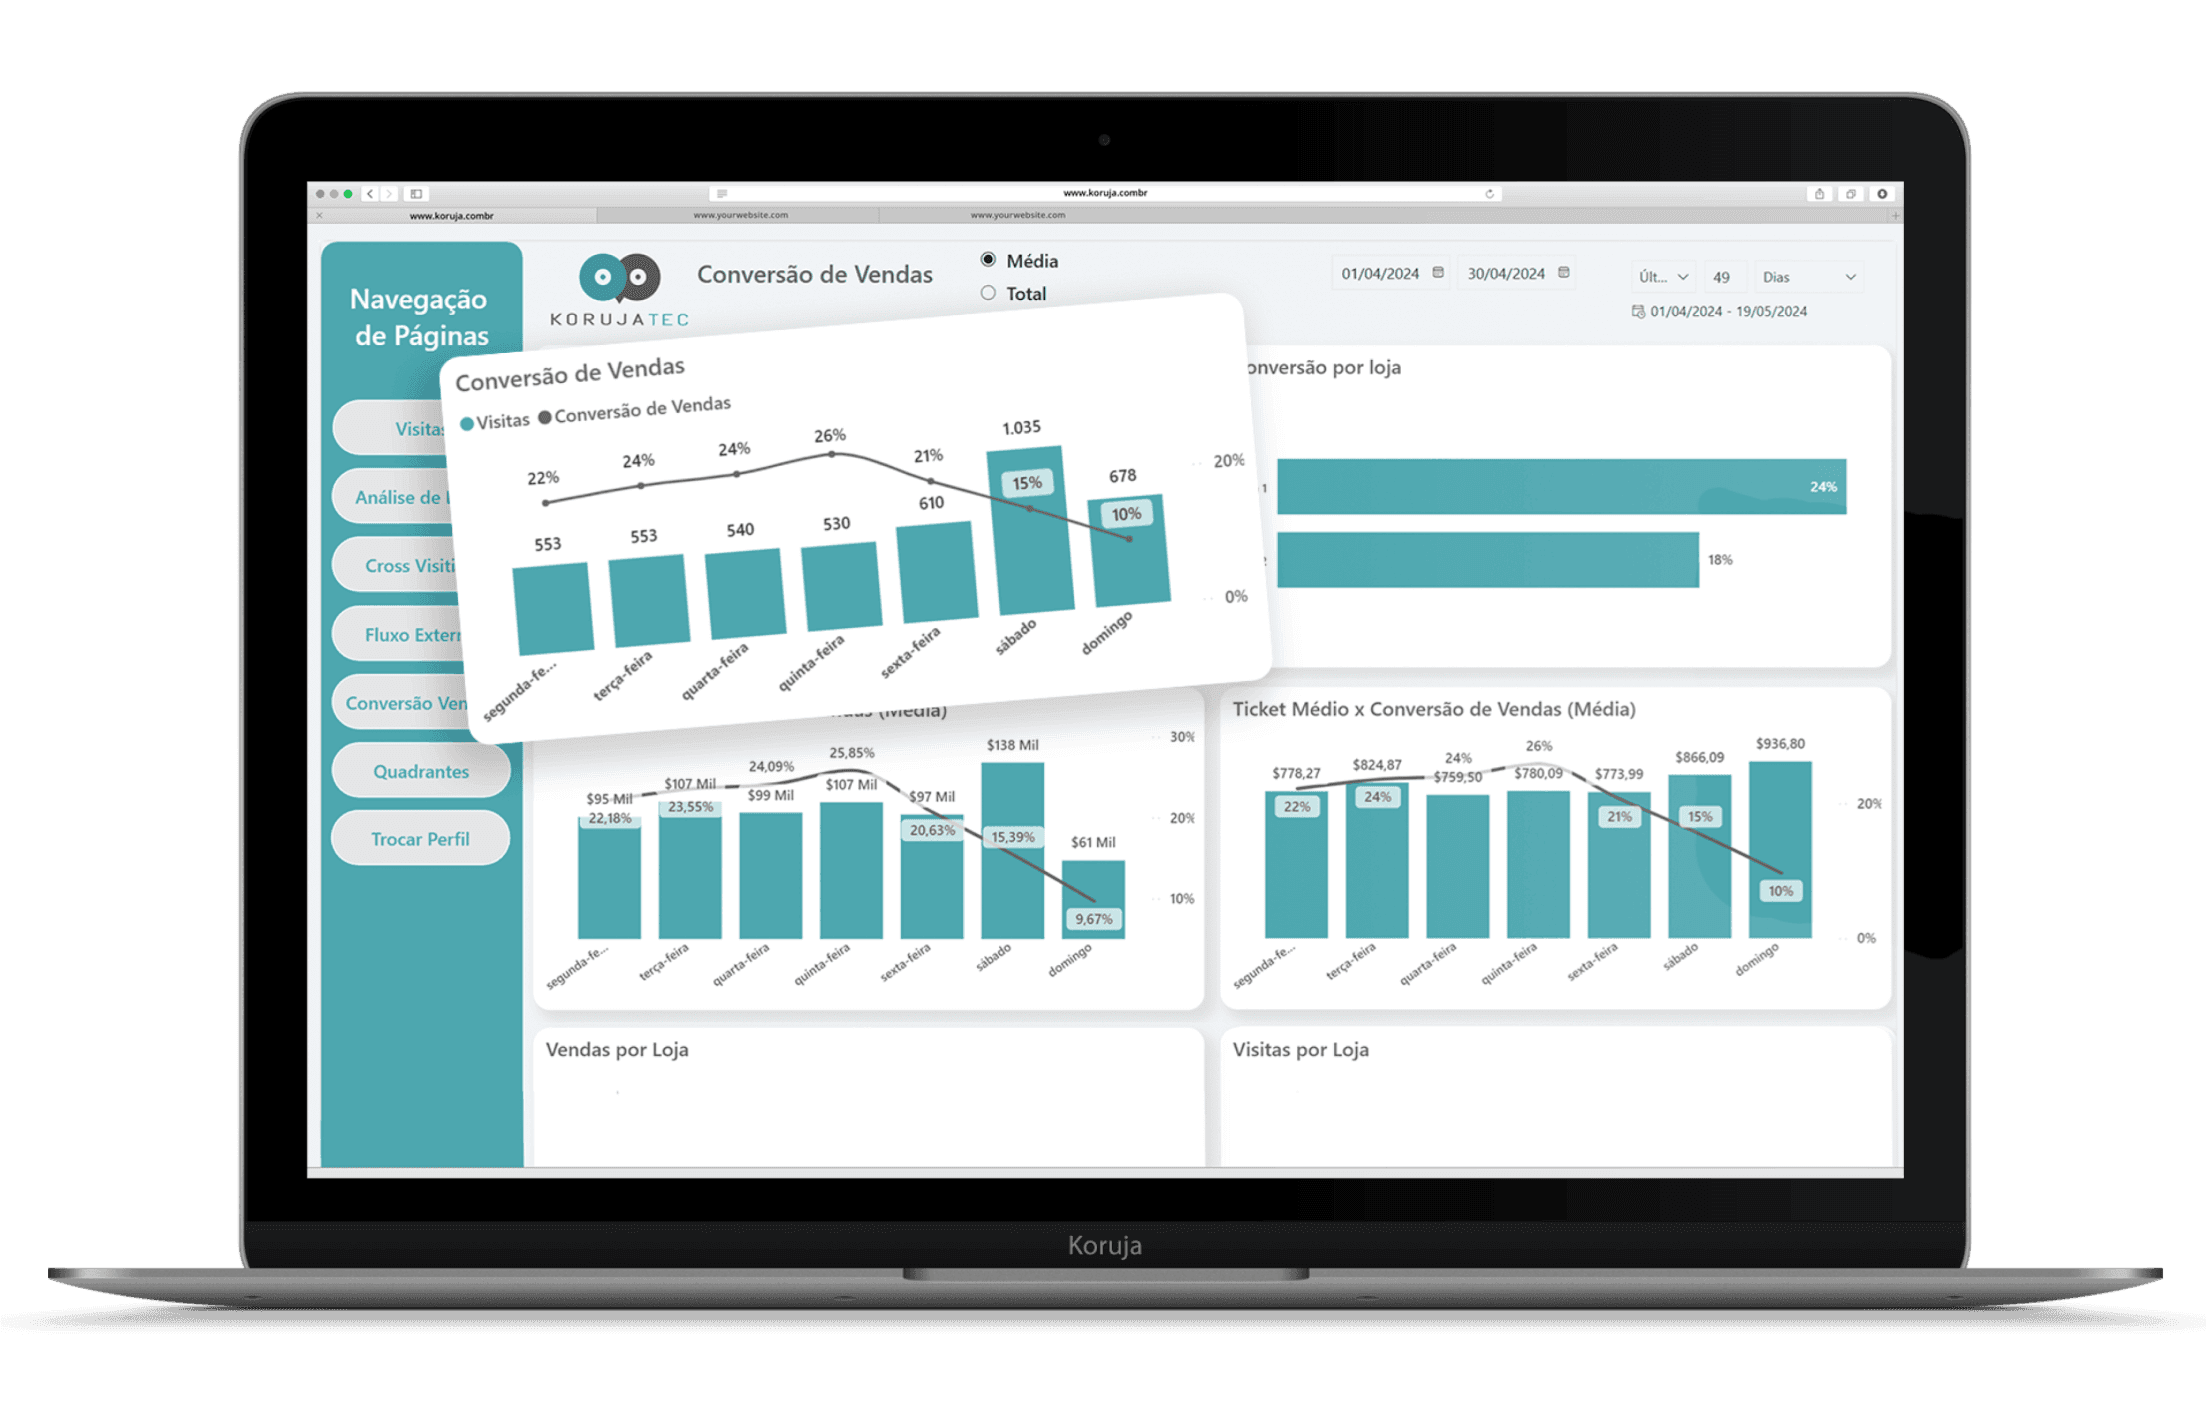
Task: Switch to the second www.yourwebsite.com tab
Action: click(1017, 215)
